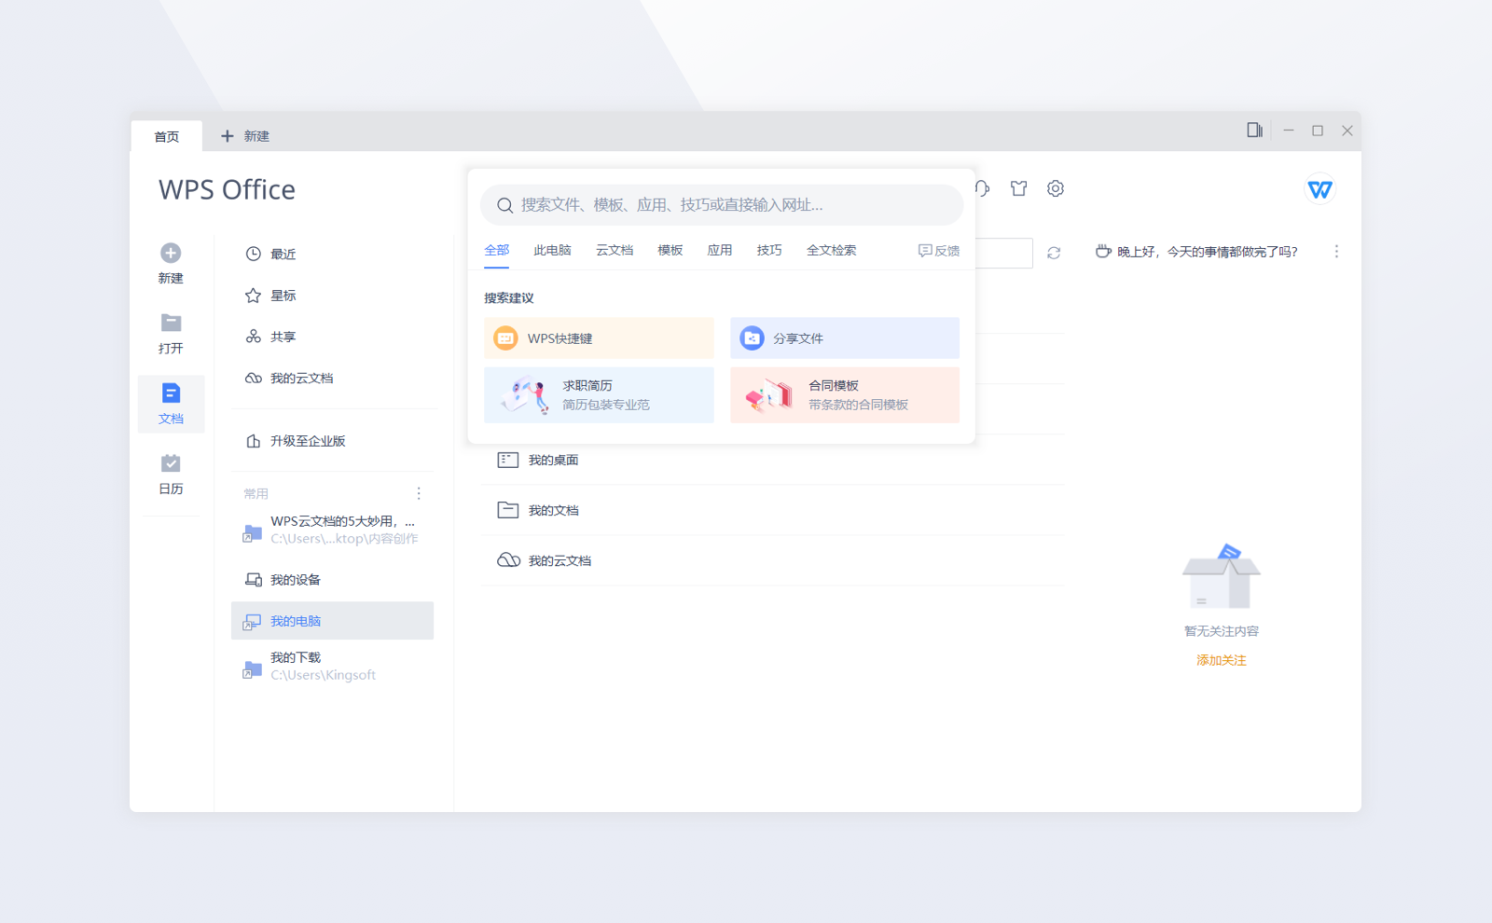Open the 打开 folder icon in sidebar
This screenshot has height=923, width=1492.
click(x=171, y=322)
